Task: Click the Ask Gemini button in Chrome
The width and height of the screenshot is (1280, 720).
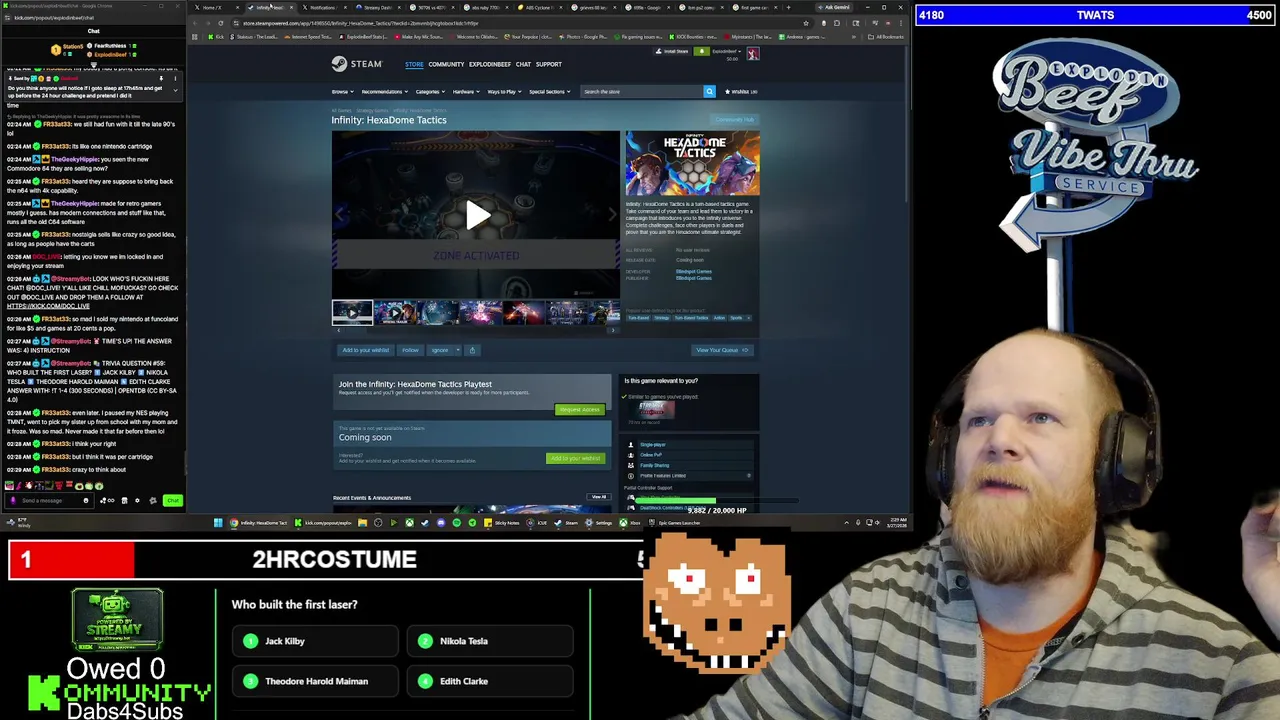Action: [x=836, y=7]
